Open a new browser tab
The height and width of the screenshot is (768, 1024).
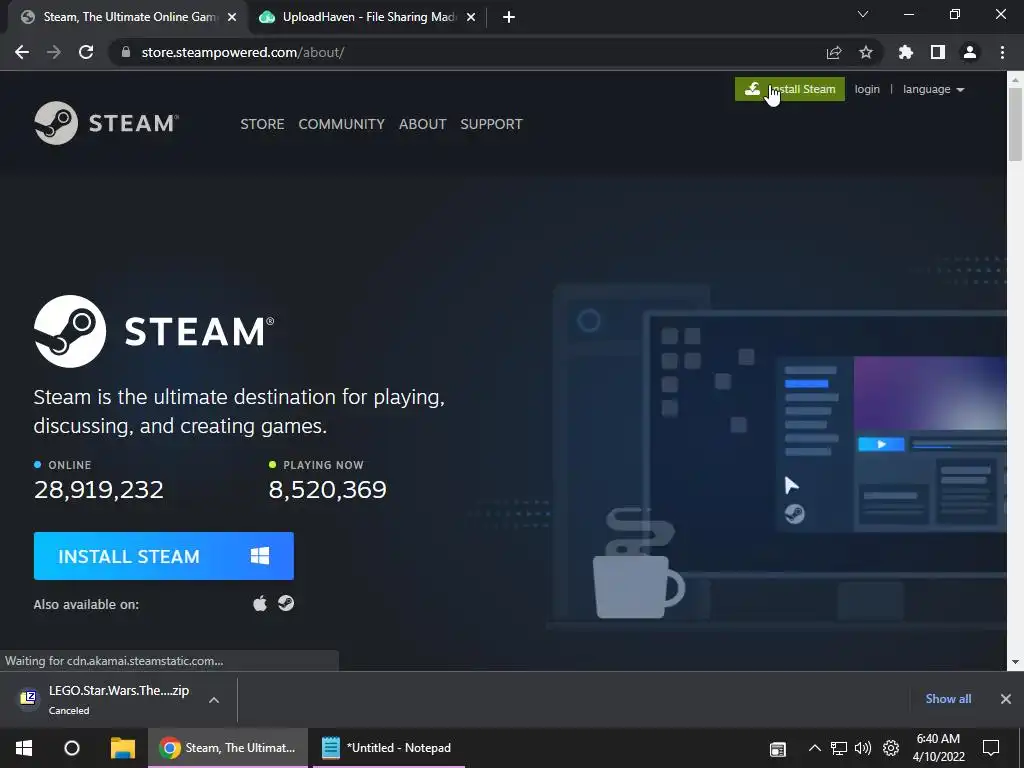[509, 17]
